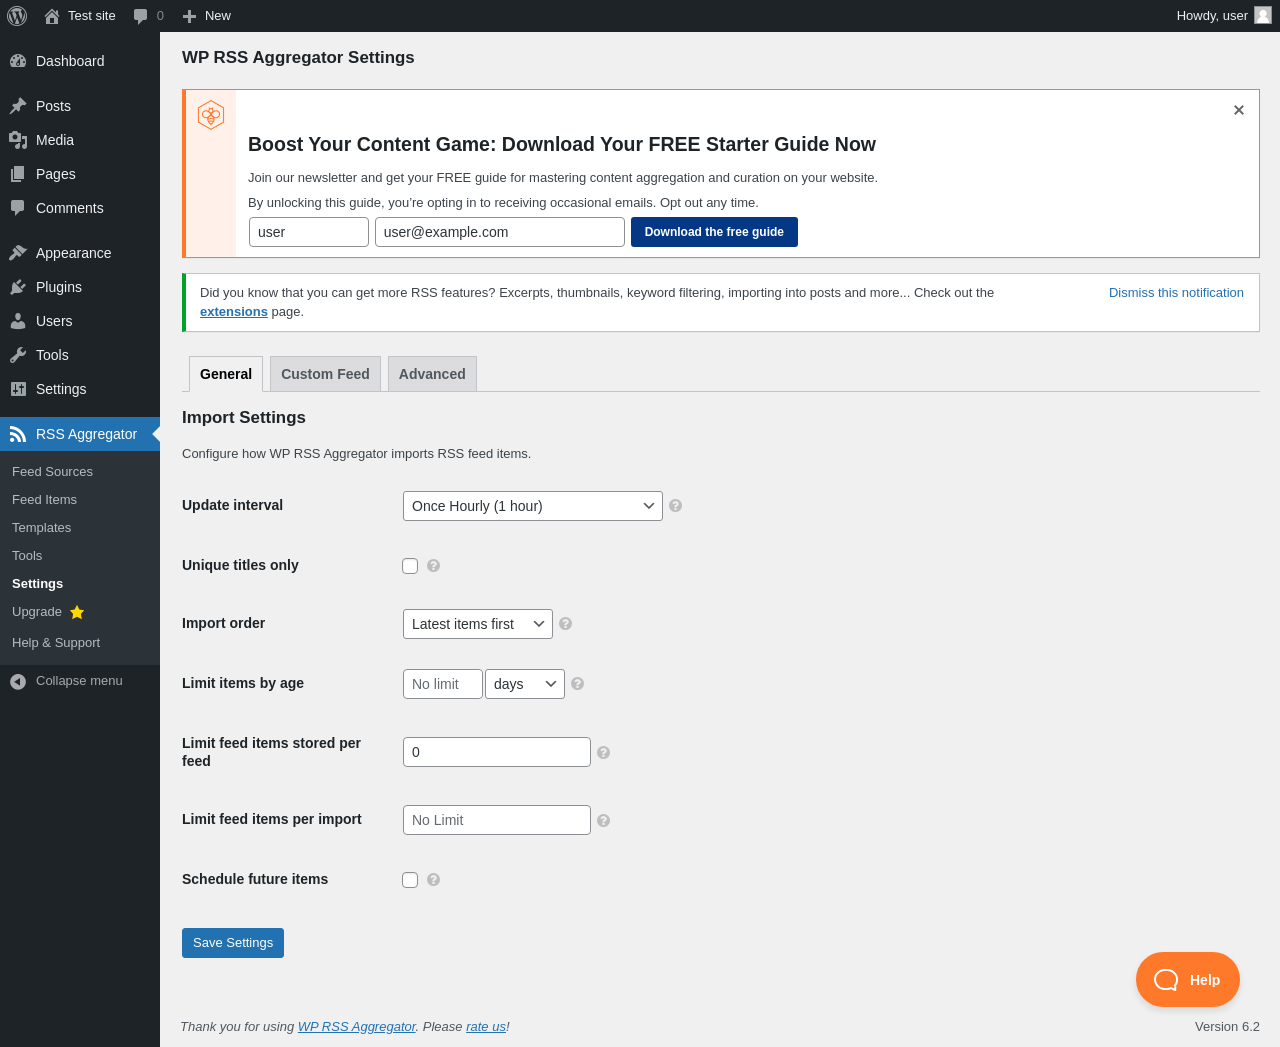
Task: Open the comments bubble icon in admin bar
Action: [141, 16]
